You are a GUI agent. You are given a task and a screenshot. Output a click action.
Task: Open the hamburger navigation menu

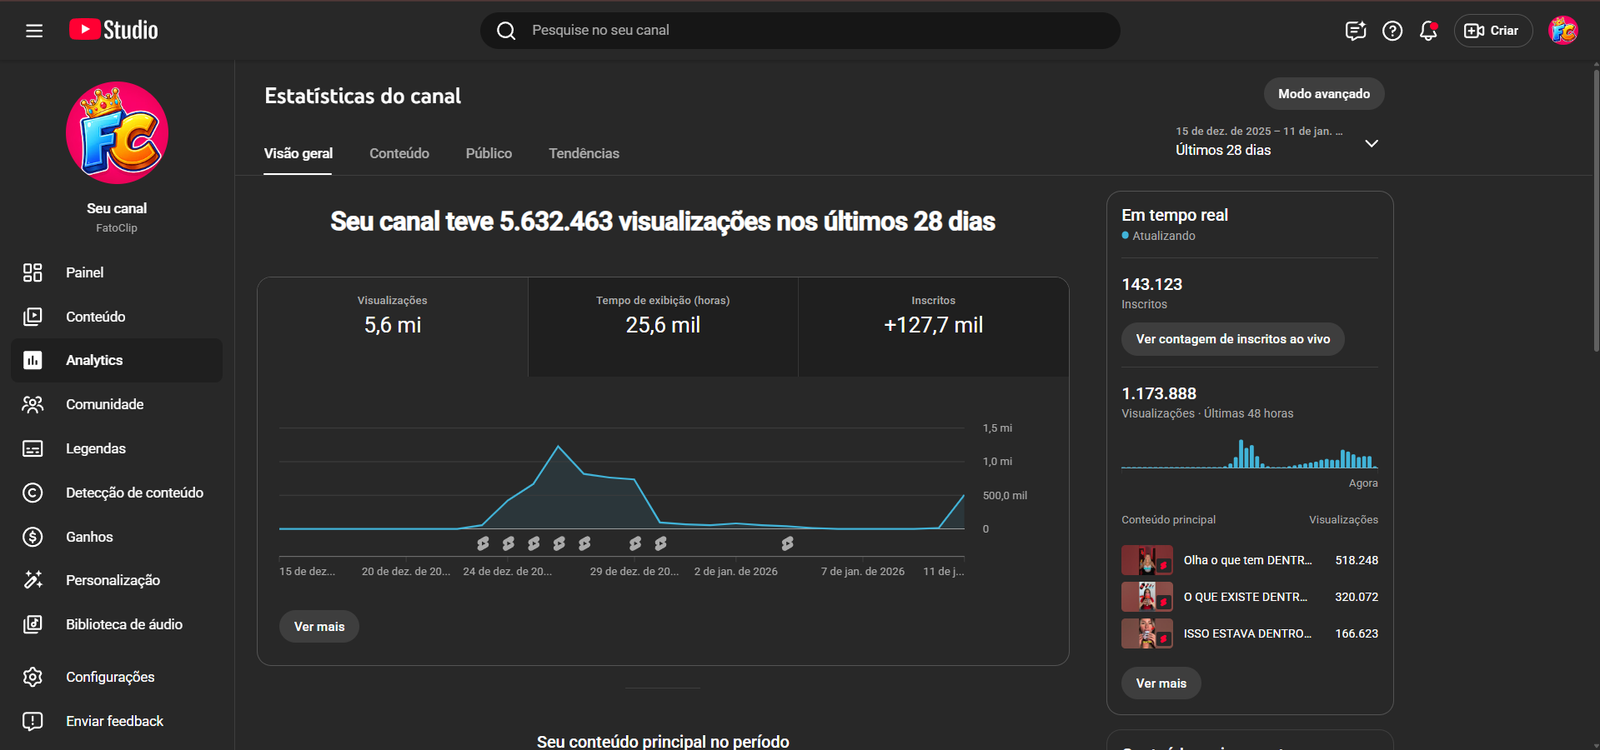coord(34,31)
